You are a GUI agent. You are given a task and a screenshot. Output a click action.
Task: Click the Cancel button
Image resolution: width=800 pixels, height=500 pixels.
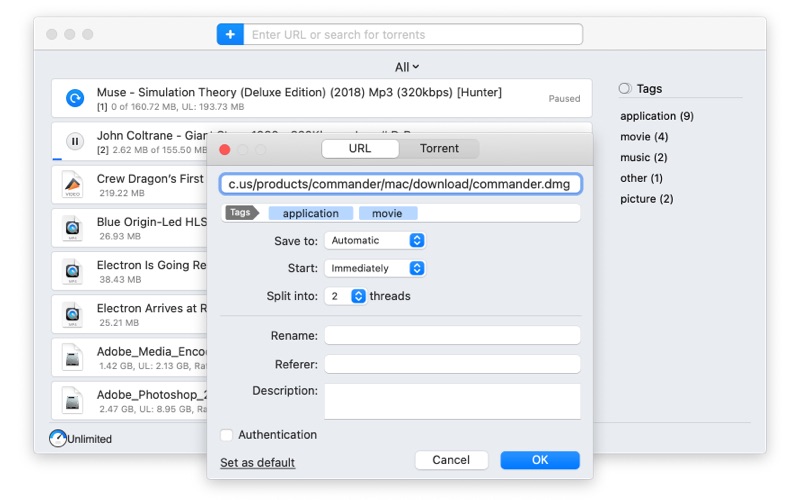451,460
